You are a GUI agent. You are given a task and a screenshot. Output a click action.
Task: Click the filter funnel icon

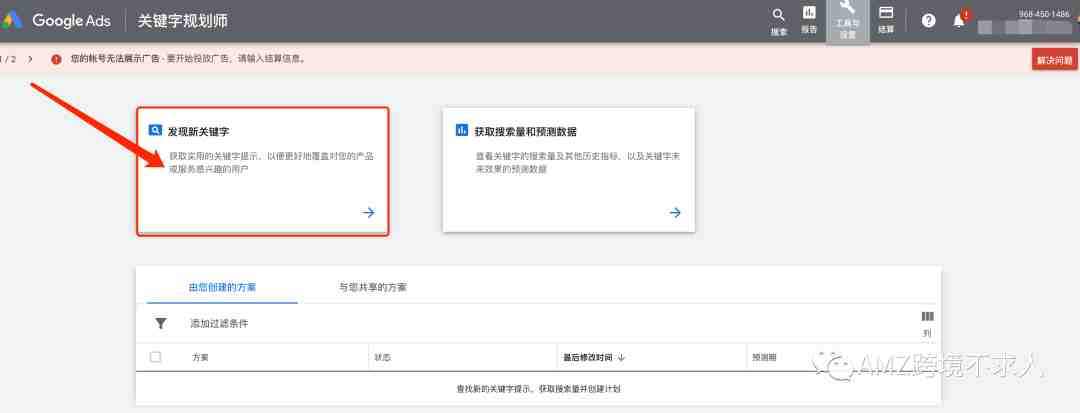point(160,324)
